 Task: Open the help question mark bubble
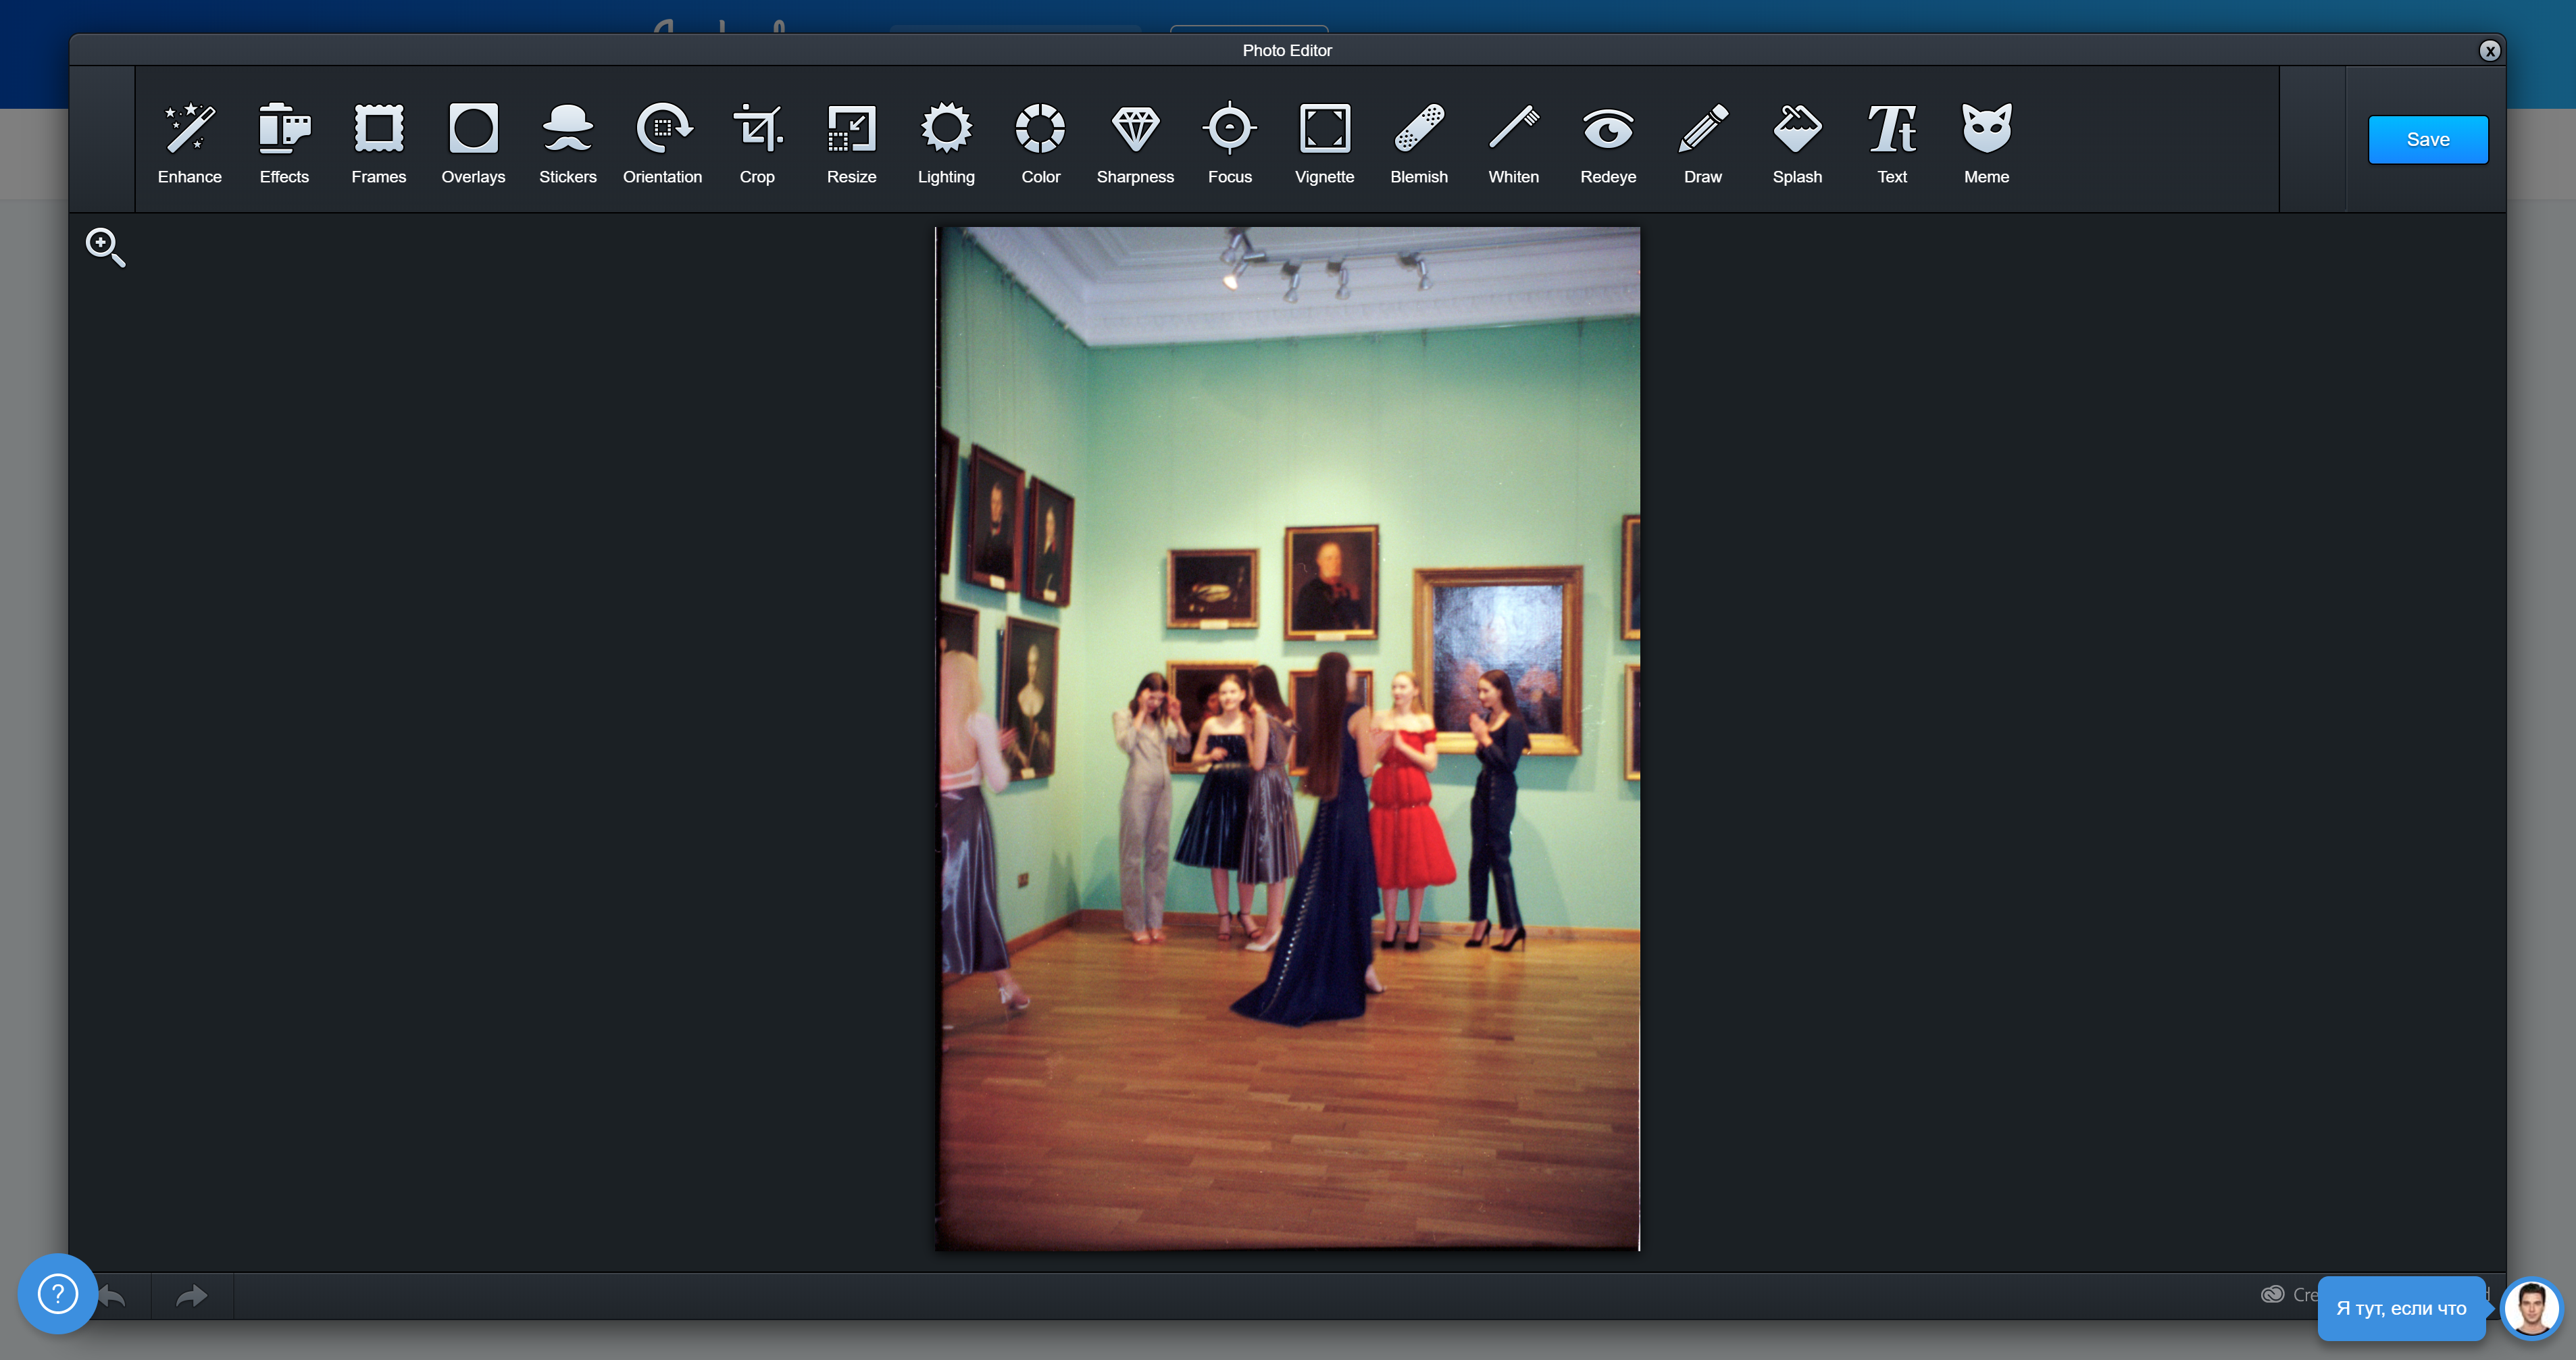coord(57,1293)
